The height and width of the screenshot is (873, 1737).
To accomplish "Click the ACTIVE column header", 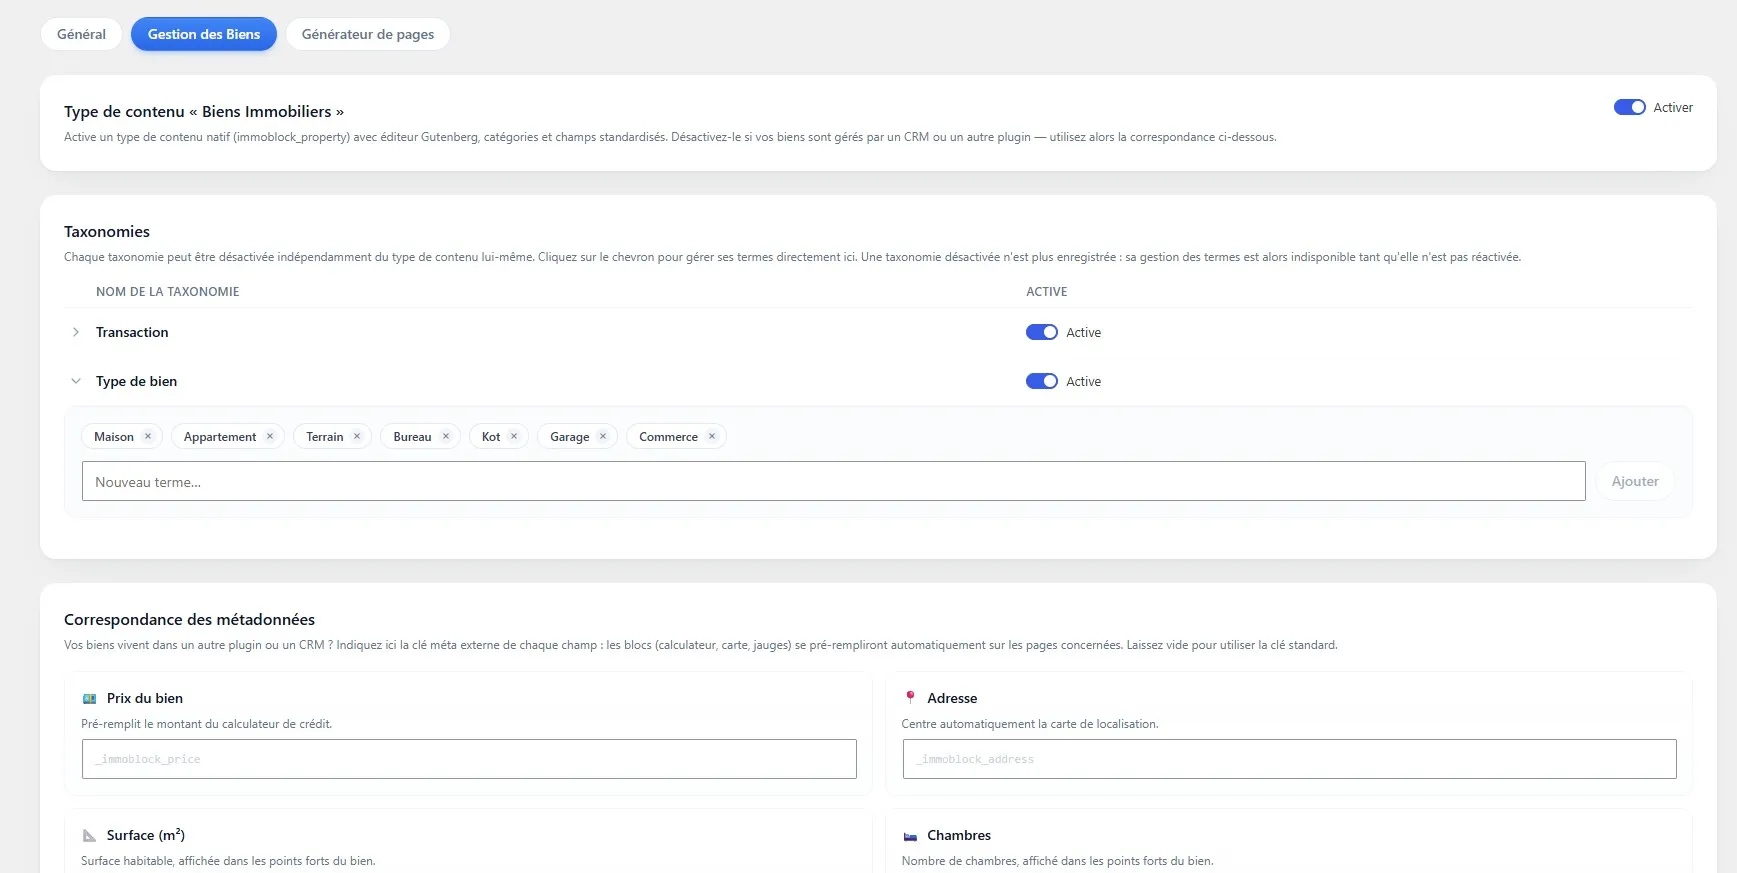I will click(x=1046, y=292).
